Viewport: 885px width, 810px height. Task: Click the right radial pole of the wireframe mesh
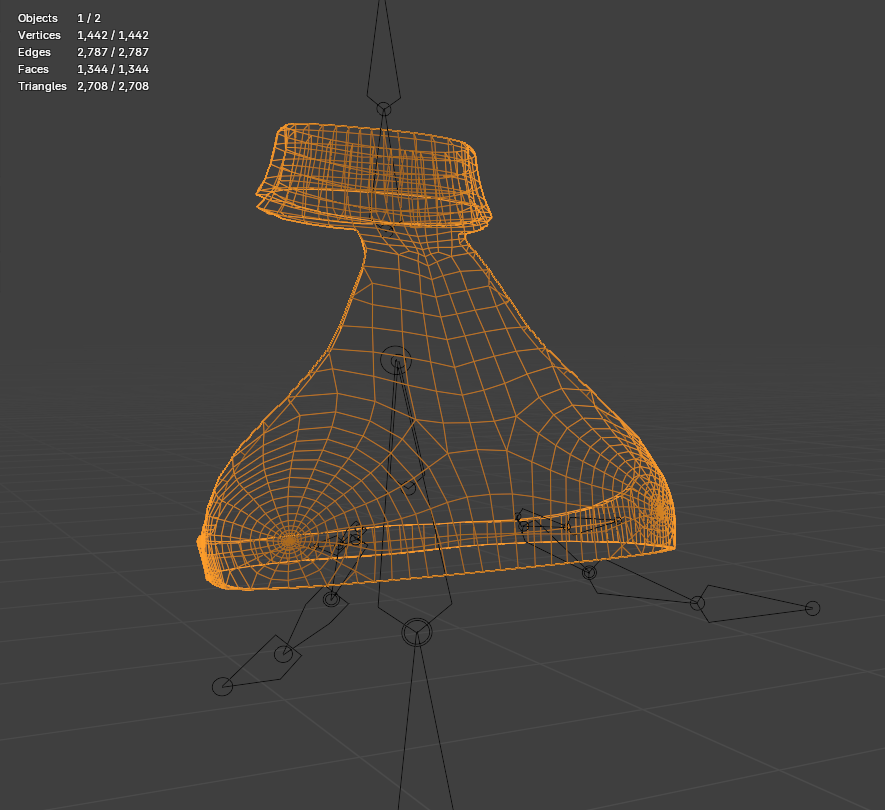pyautogui.click(x=659, y=510)
